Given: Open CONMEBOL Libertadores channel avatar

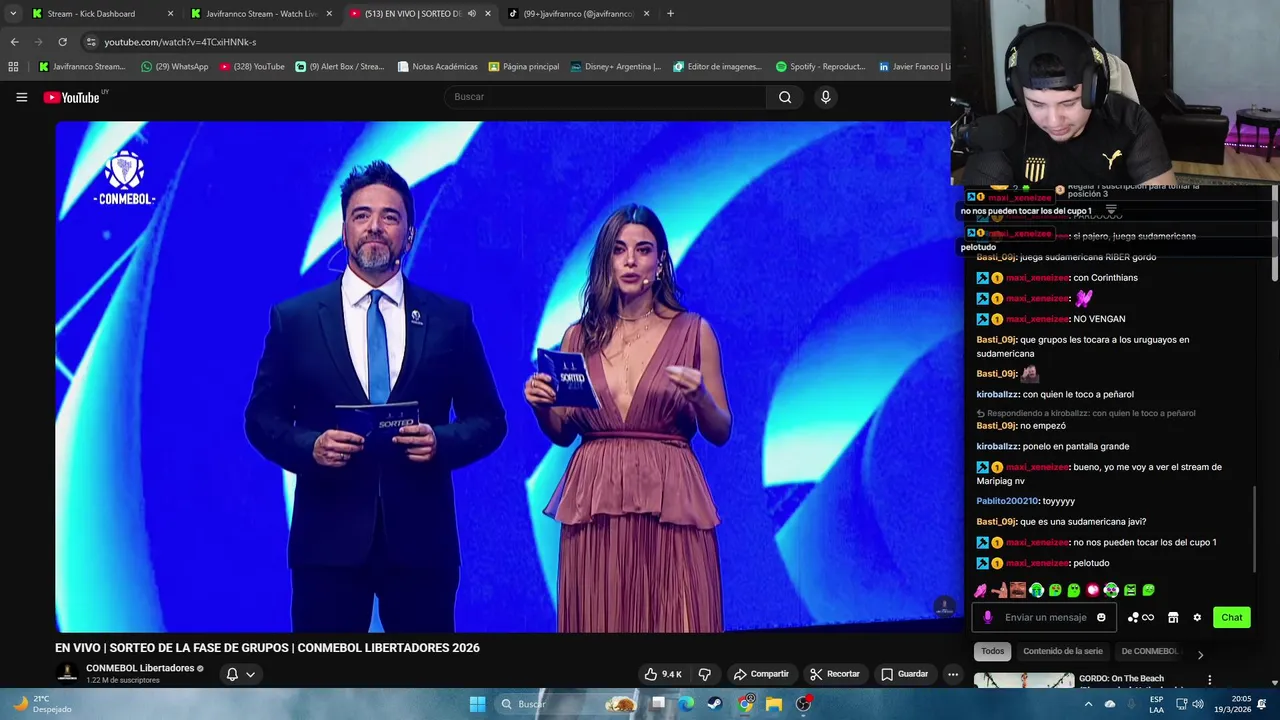Looking at the screenshot, I should 67,673.
